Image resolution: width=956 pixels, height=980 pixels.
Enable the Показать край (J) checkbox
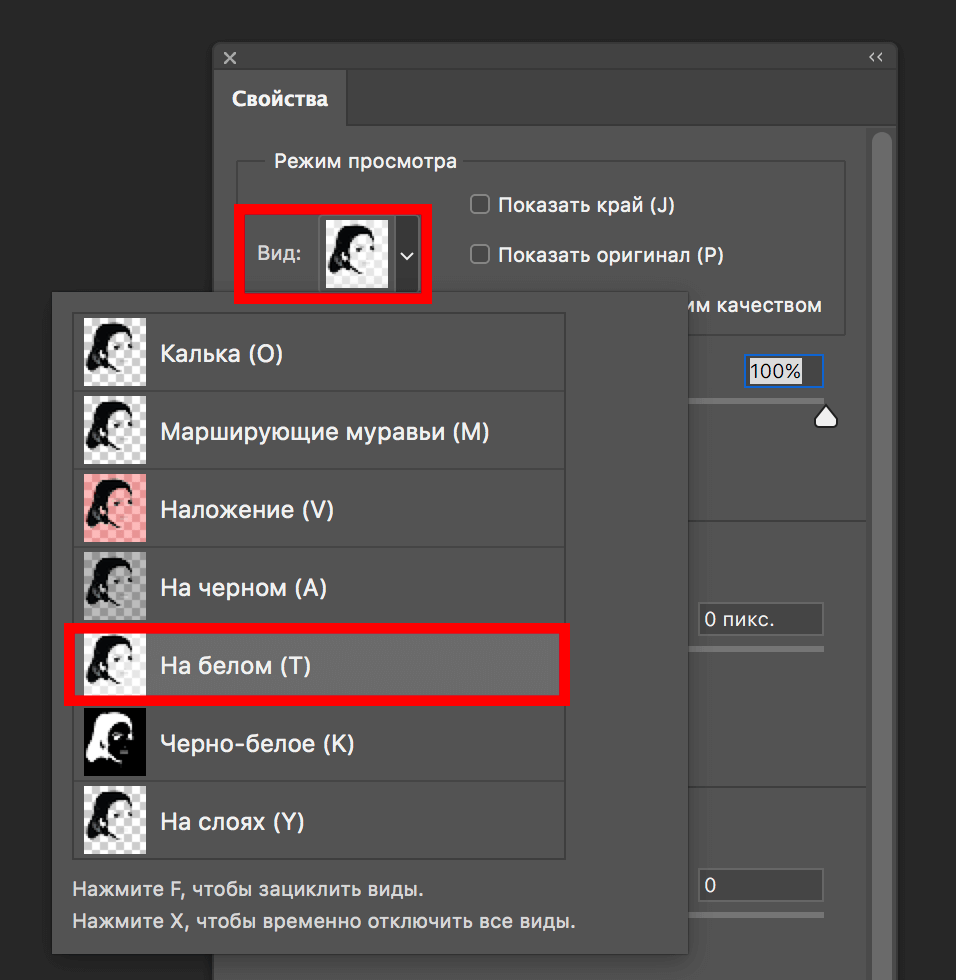click(x=480, y=205)
